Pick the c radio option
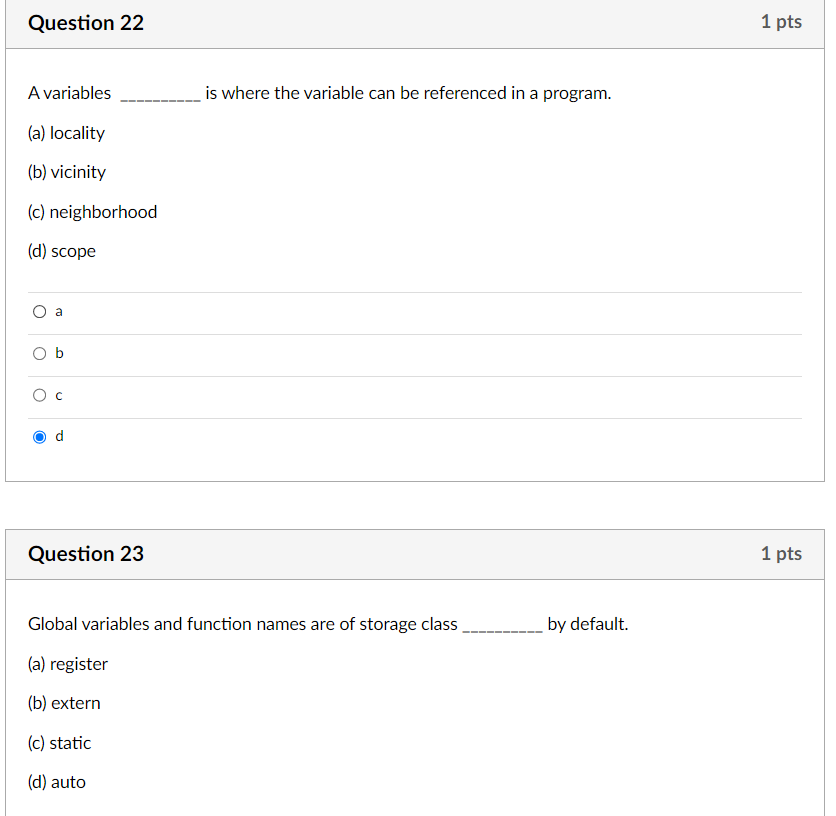 39,395
